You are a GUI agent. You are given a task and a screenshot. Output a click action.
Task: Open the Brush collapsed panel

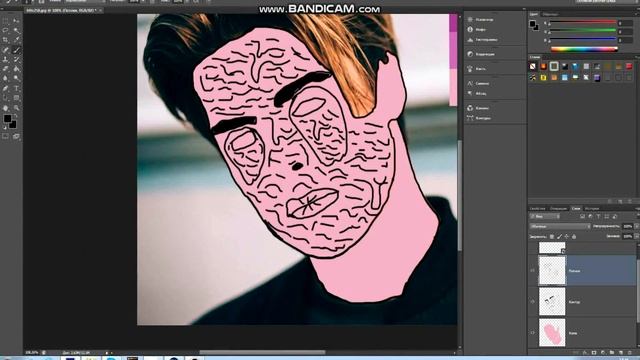476,69
